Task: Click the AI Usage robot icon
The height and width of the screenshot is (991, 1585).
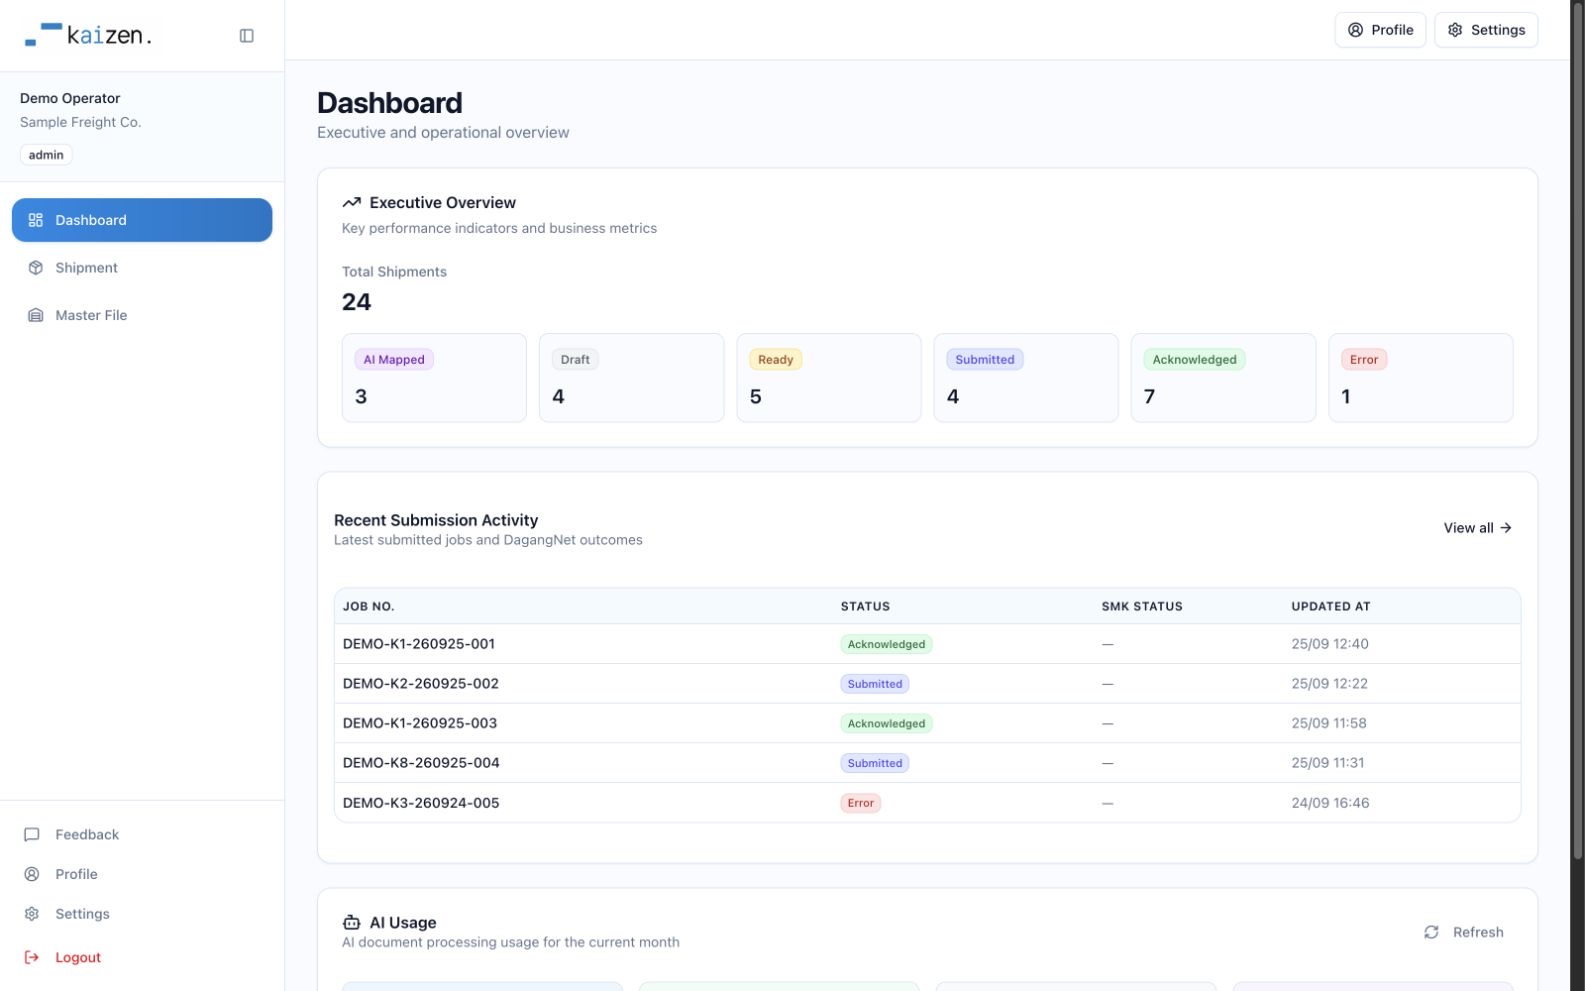Action: click(x=351, y=922)
